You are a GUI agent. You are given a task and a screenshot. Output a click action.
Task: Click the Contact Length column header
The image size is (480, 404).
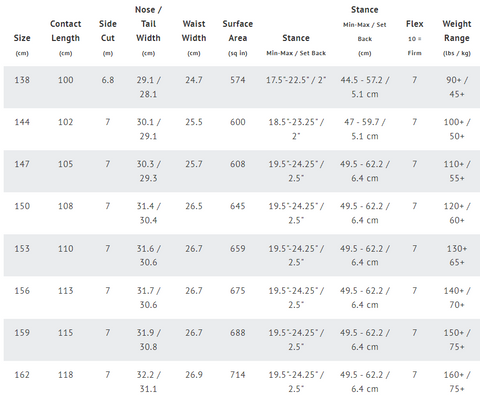(x=65, y=38)
